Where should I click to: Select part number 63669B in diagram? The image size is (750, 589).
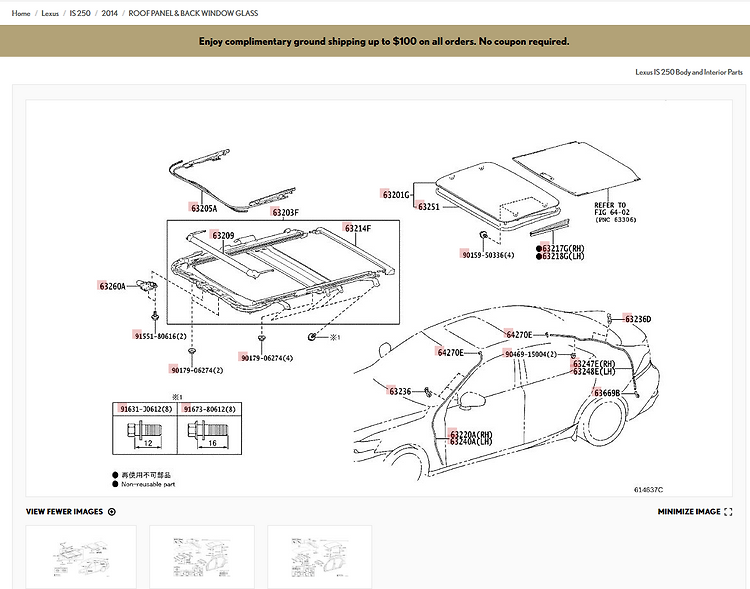[607, 393]
